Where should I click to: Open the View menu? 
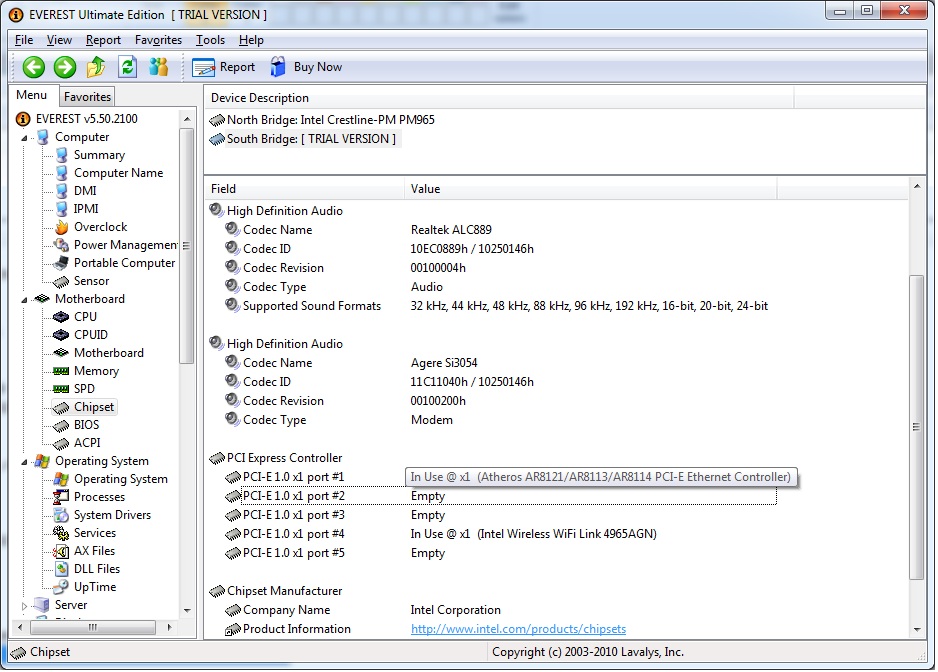[x=59, y=40]
